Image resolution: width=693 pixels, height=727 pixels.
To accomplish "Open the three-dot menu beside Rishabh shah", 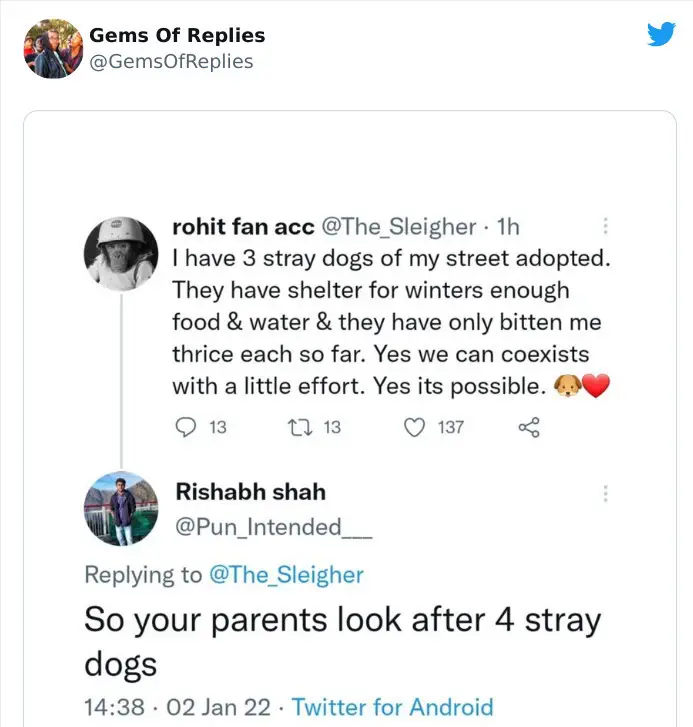I will click(605, 493).
